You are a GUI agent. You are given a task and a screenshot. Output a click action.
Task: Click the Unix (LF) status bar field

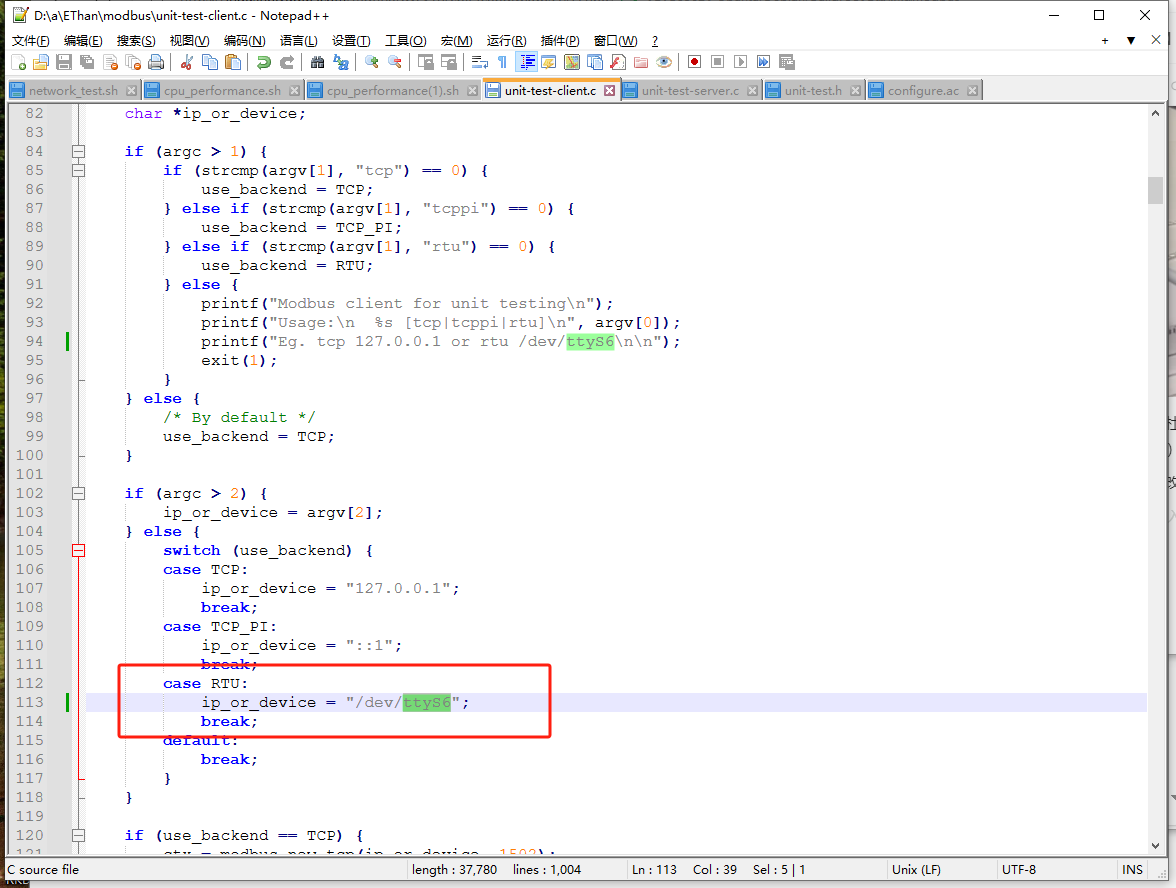coord(916,870)
